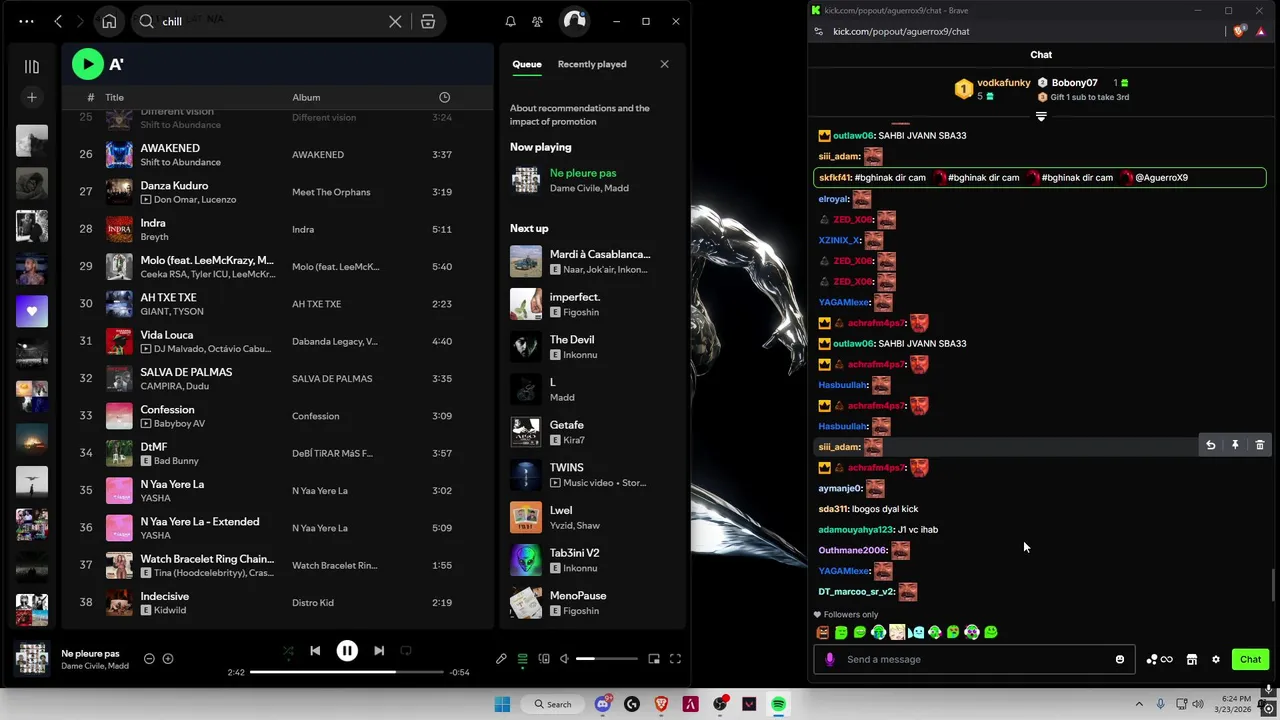Open Spotify Browse icon in search bar
Screen dimensions: 1280x720
428,21
